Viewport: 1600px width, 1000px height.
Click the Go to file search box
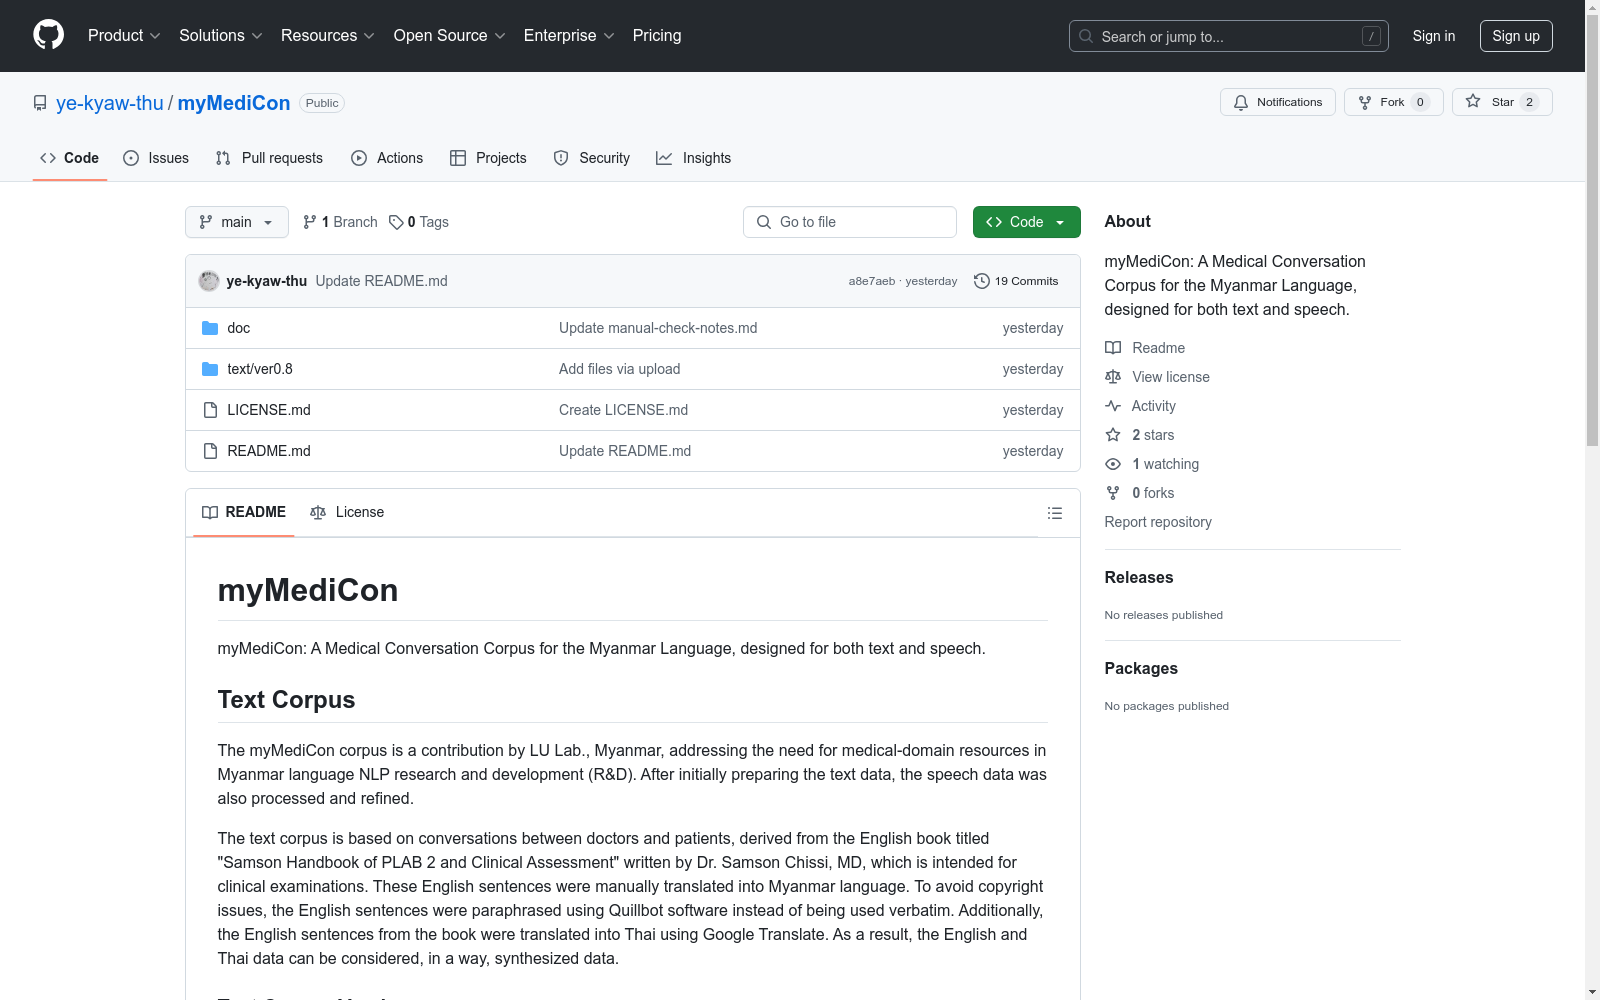[850, 222]
